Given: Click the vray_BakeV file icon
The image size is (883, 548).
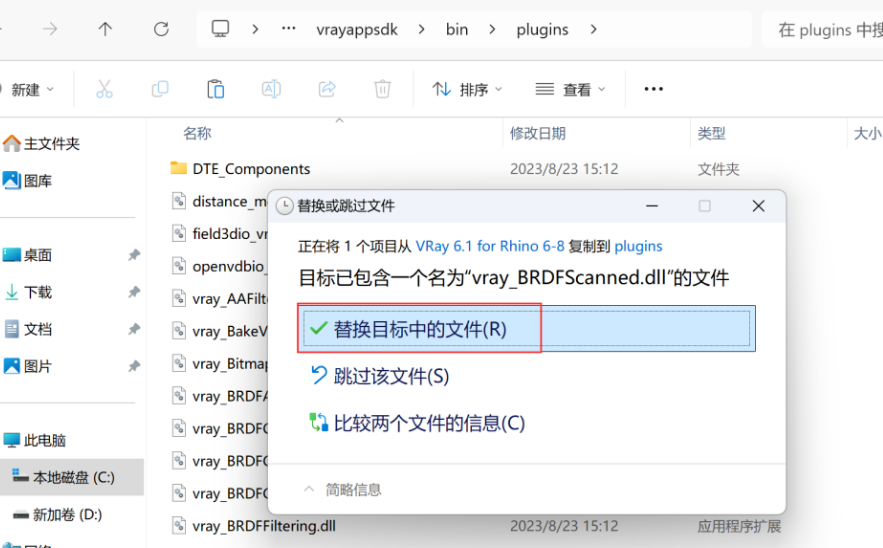Looking at the screenshot, I should [x=179, y=331].
